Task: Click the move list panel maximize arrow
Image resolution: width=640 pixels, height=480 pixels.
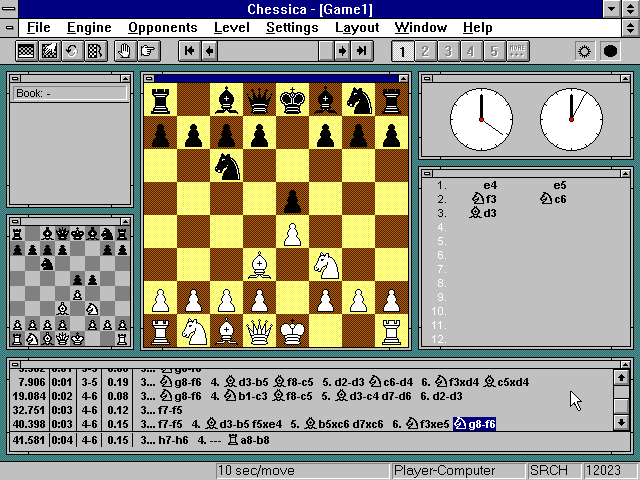Action: (x=625, y=173)
